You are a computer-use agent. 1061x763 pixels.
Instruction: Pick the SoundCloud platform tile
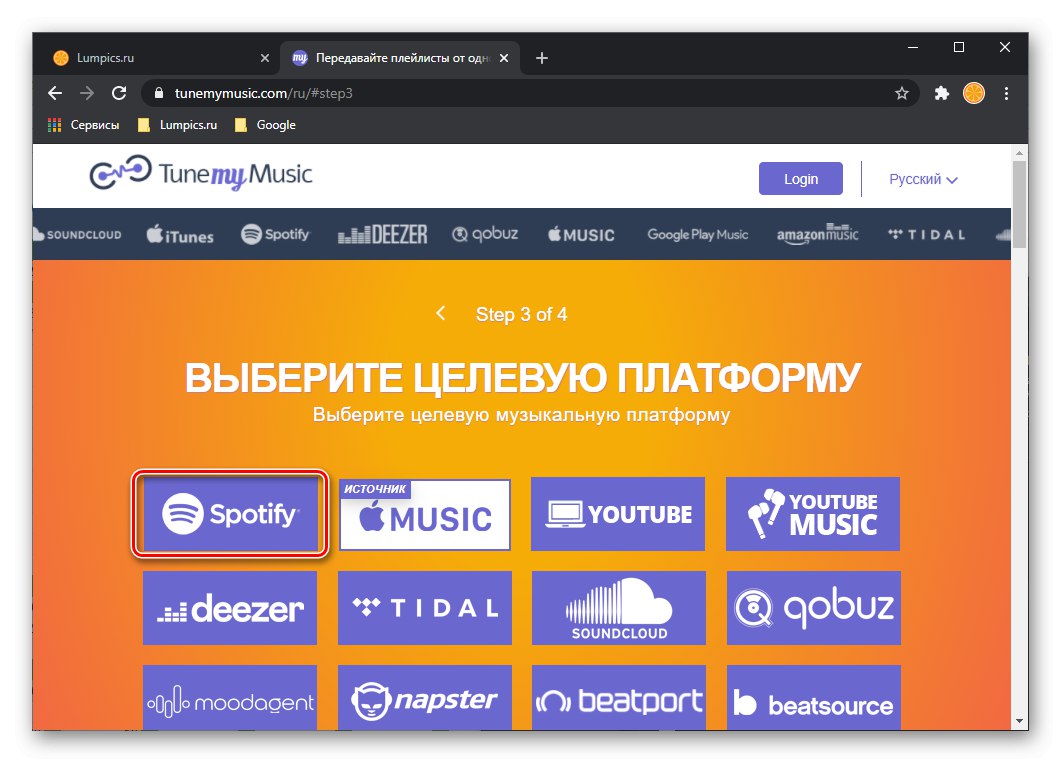coord(618,607)
